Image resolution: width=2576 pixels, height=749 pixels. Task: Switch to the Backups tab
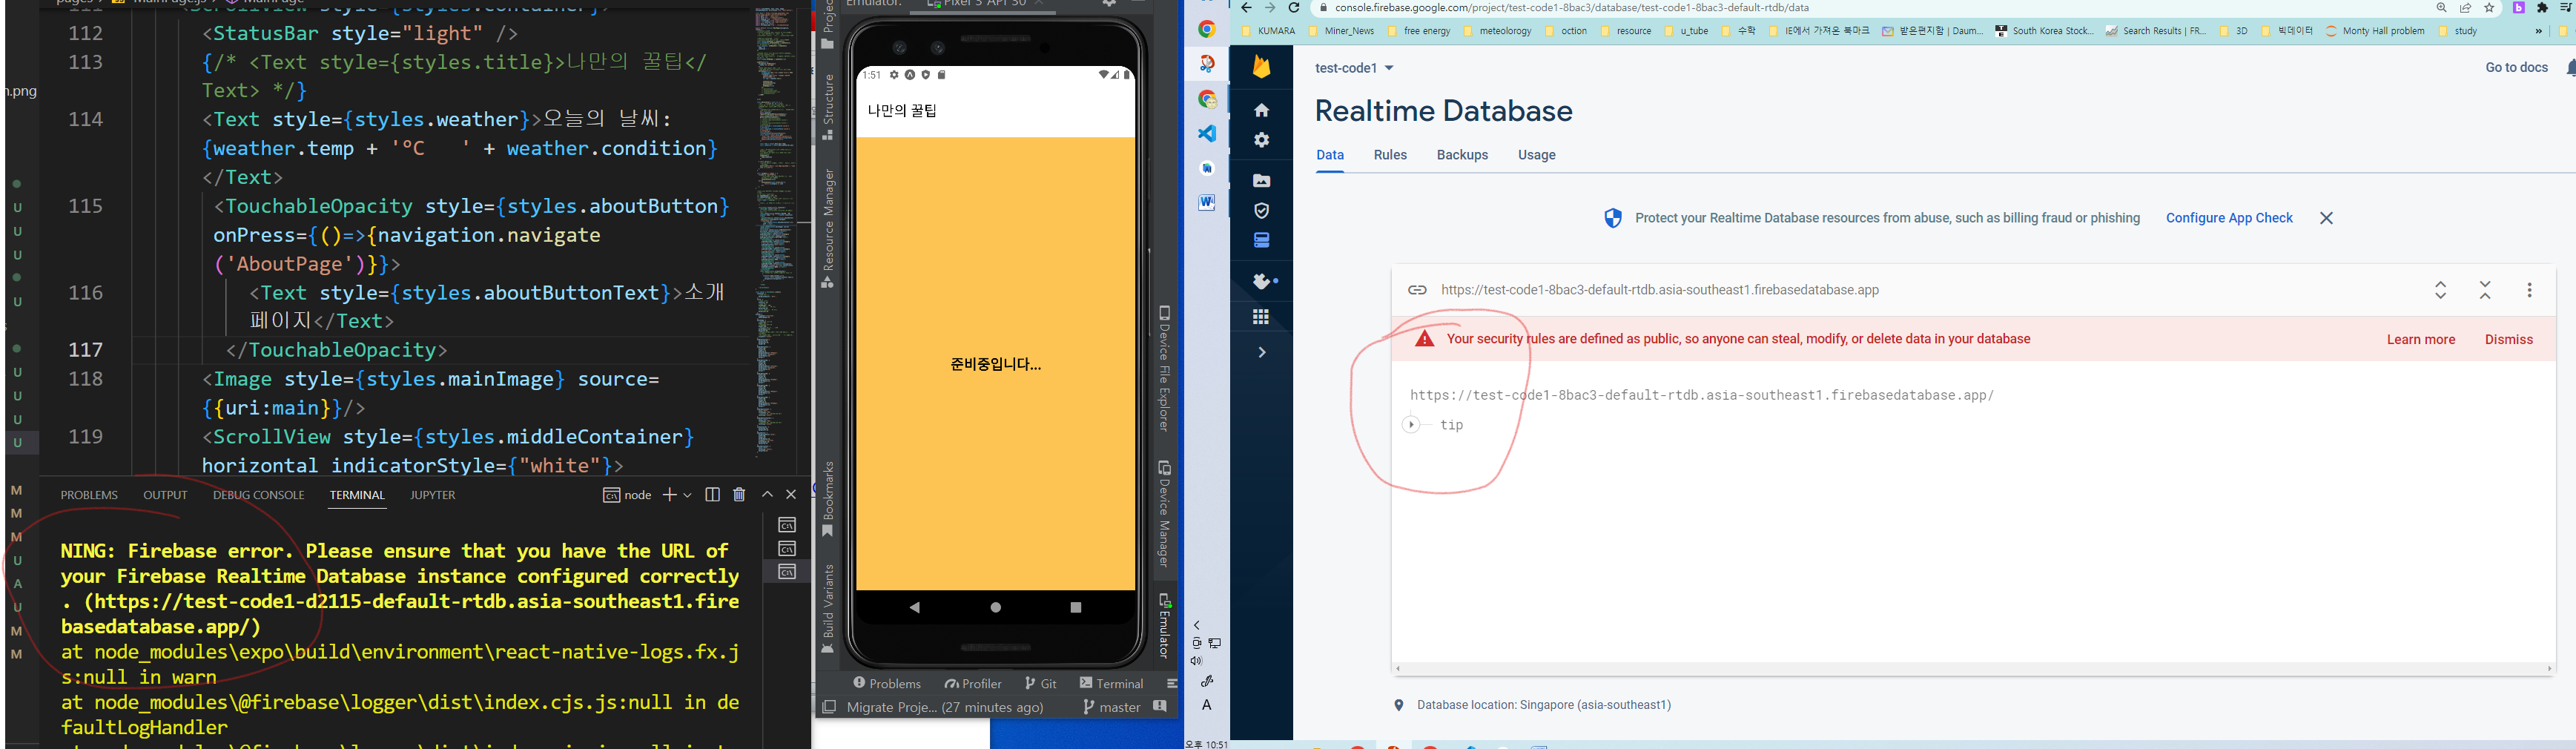coord(1462,155)
